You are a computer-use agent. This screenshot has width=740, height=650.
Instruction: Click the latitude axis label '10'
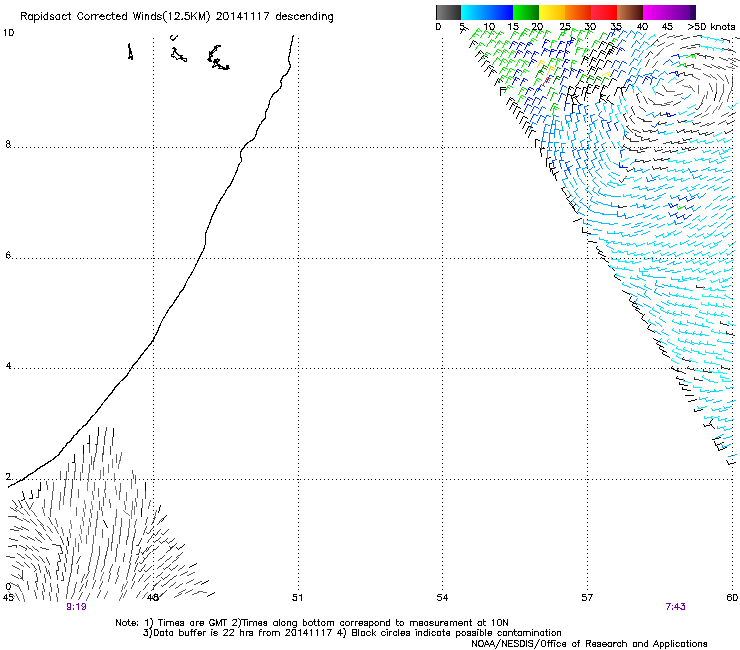[x=8, y=33]
